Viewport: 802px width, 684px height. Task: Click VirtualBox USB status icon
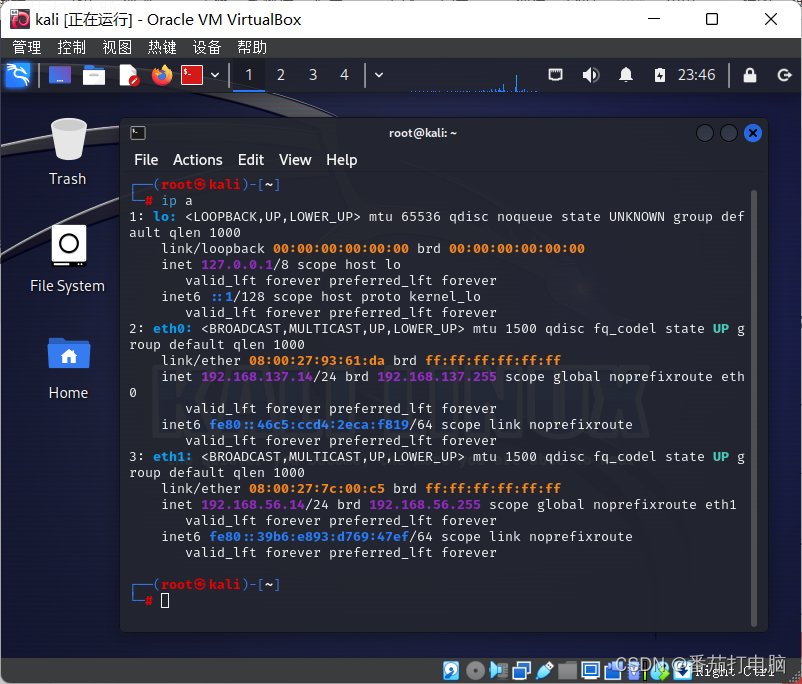[x=545, y=670]
